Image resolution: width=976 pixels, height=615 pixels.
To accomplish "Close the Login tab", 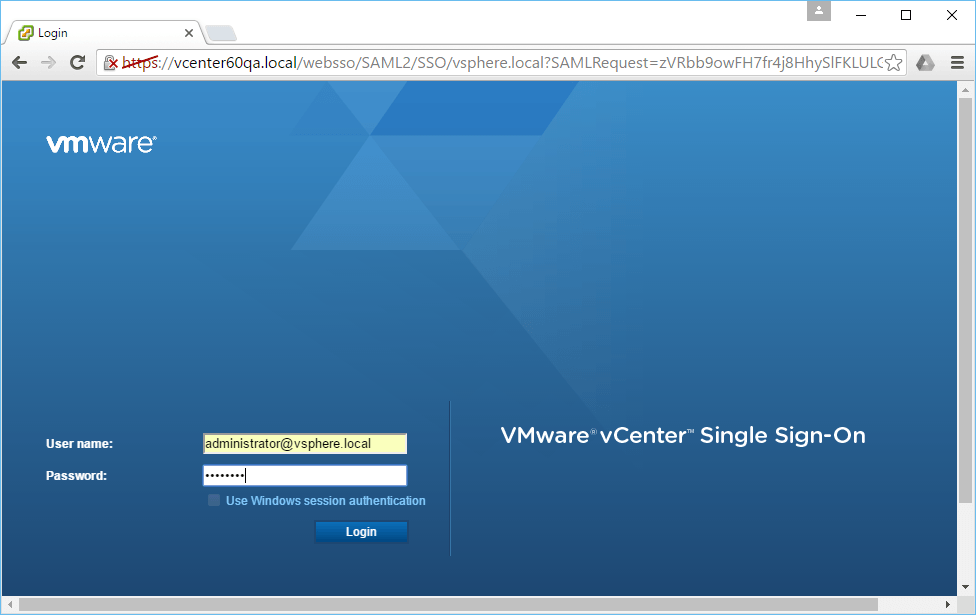I will (189, 33).
